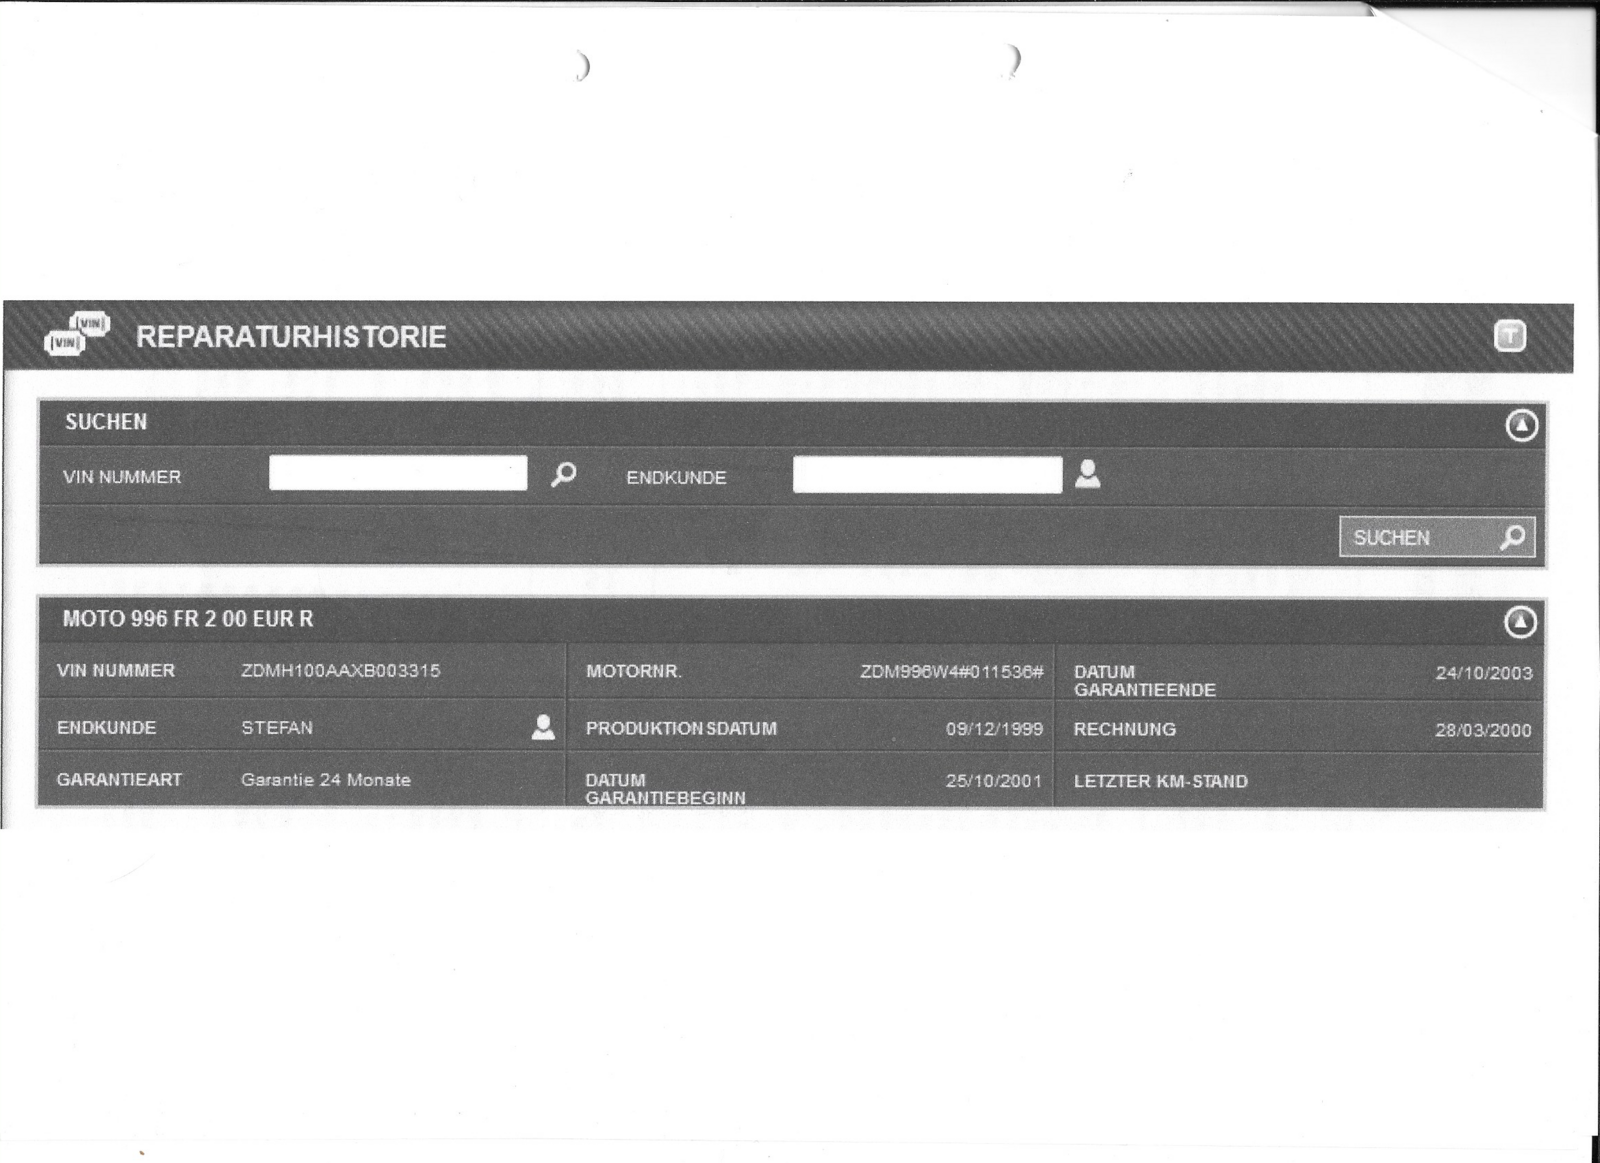1600x1163 pixels.
Task: Click the LETZTER KM-STAND label
Action: click(x=1160, y=781)
